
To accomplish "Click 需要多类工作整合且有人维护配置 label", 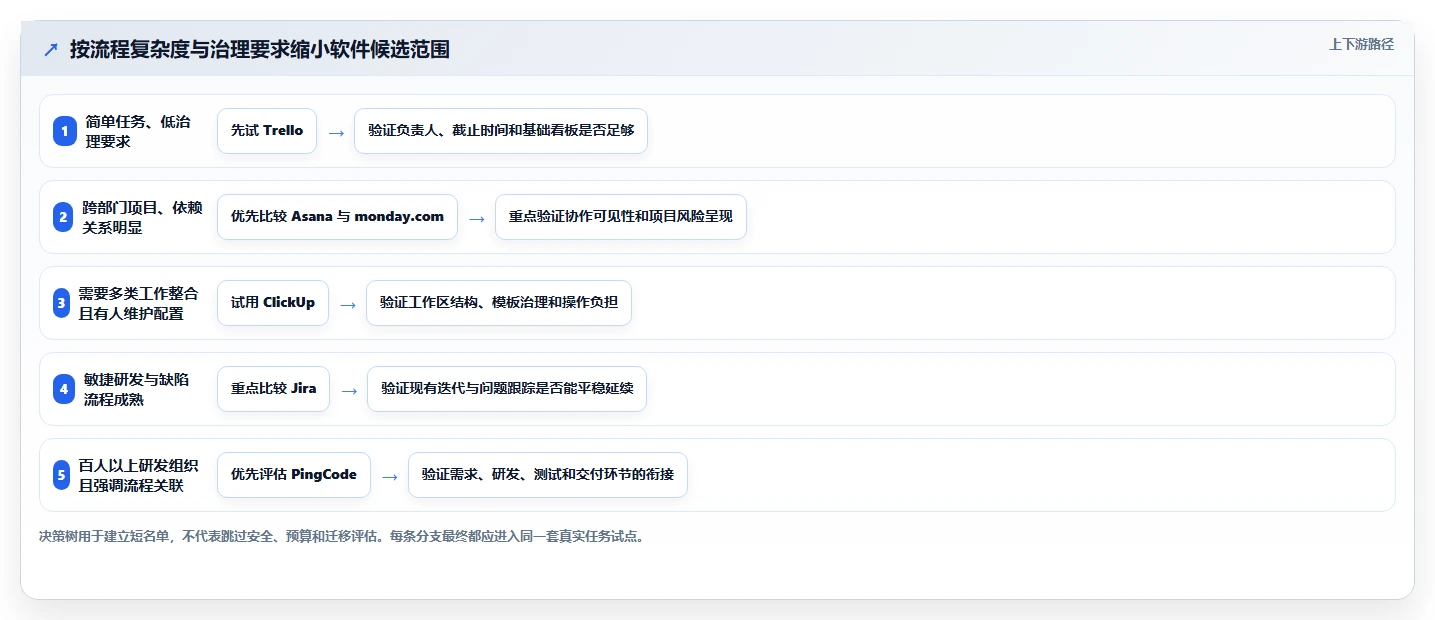I will click(138, 303).
